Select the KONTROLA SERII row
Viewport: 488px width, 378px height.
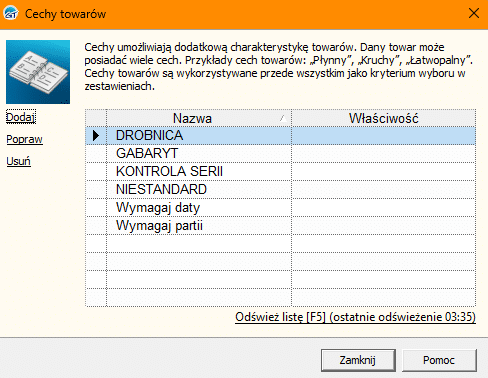click(280, 172)
